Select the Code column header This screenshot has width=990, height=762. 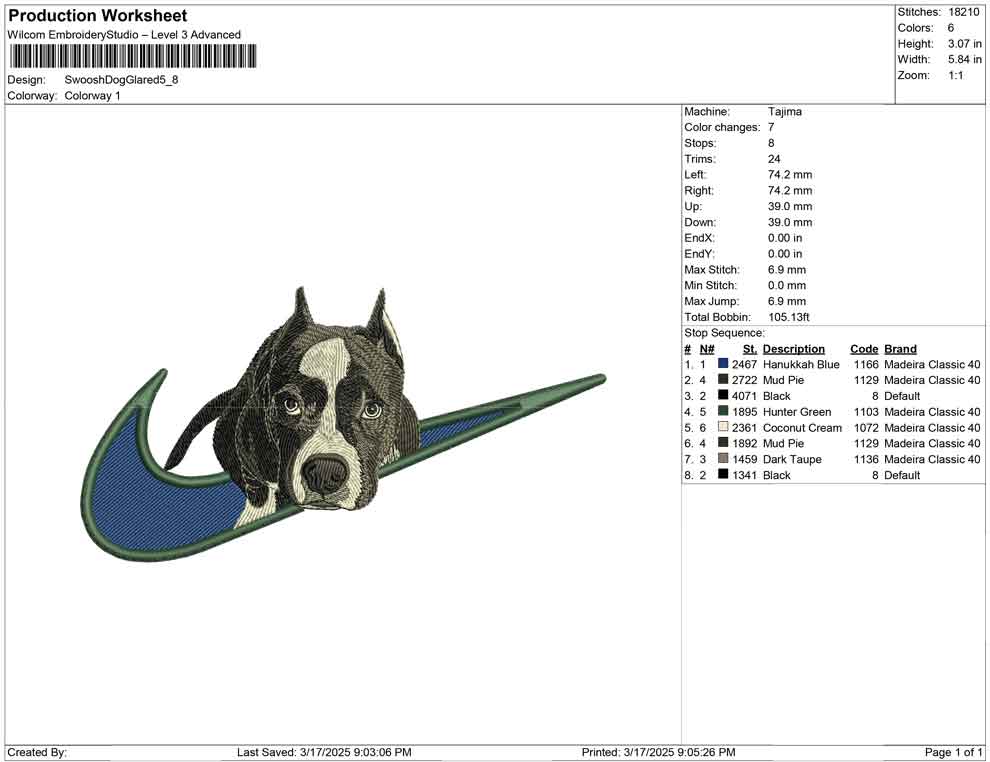tap(863, 349)
